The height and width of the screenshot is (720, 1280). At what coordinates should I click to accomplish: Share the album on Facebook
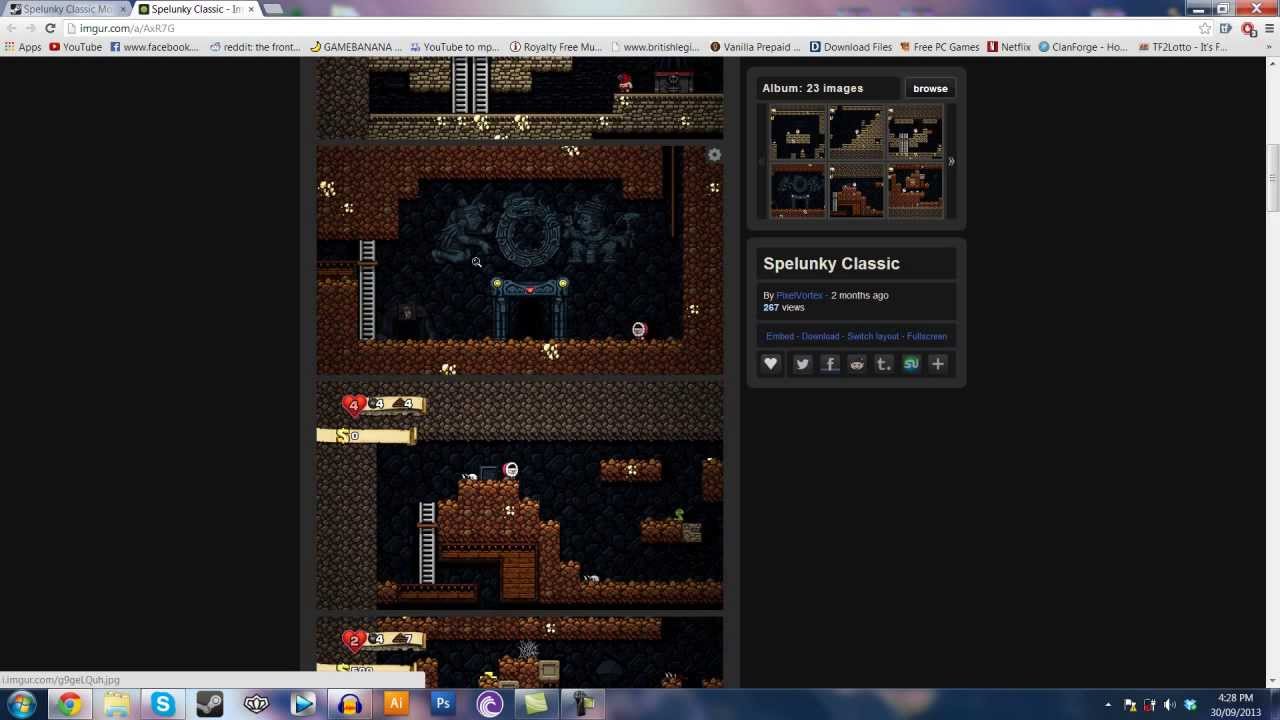click(x=830, y=364)
